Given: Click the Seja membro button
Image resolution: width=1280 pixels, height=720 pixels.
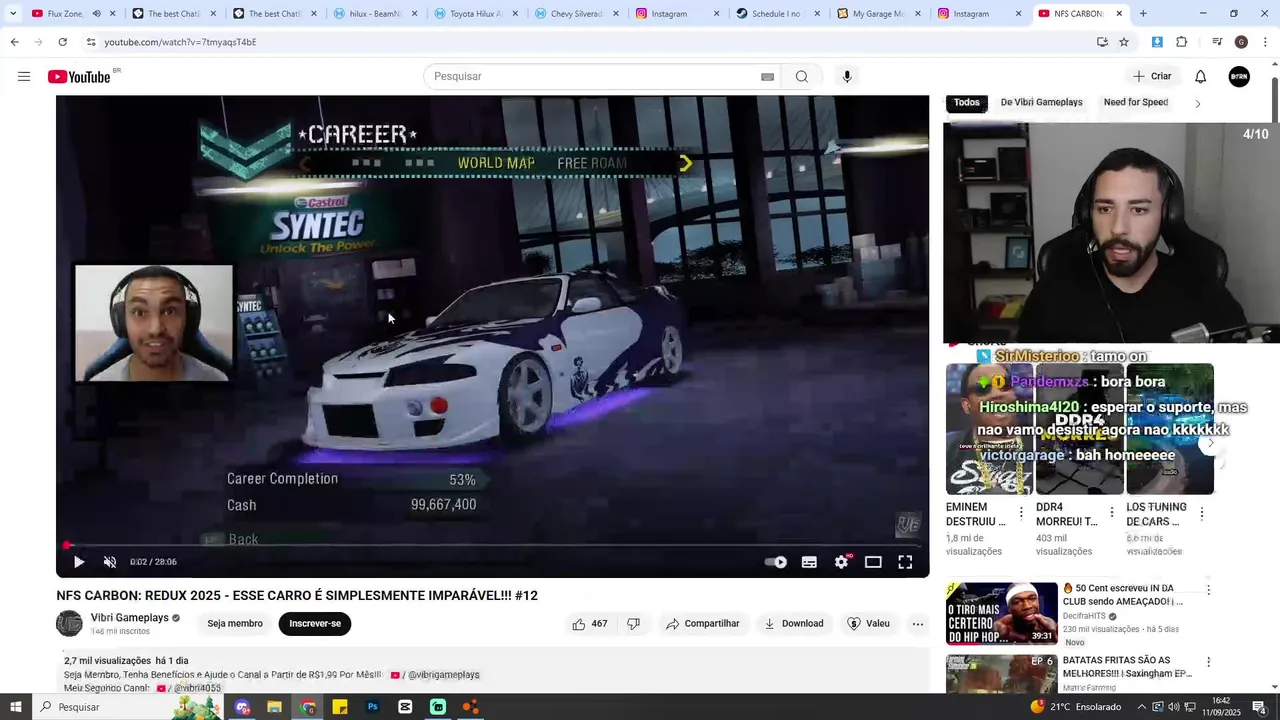Looking at the screenshot, I should click(235, 624).
